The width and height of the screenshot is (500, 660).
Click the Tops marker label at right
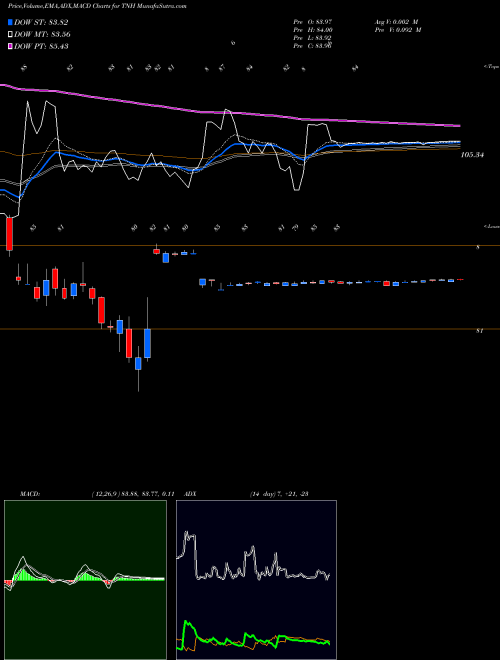[x=491, y=67]
